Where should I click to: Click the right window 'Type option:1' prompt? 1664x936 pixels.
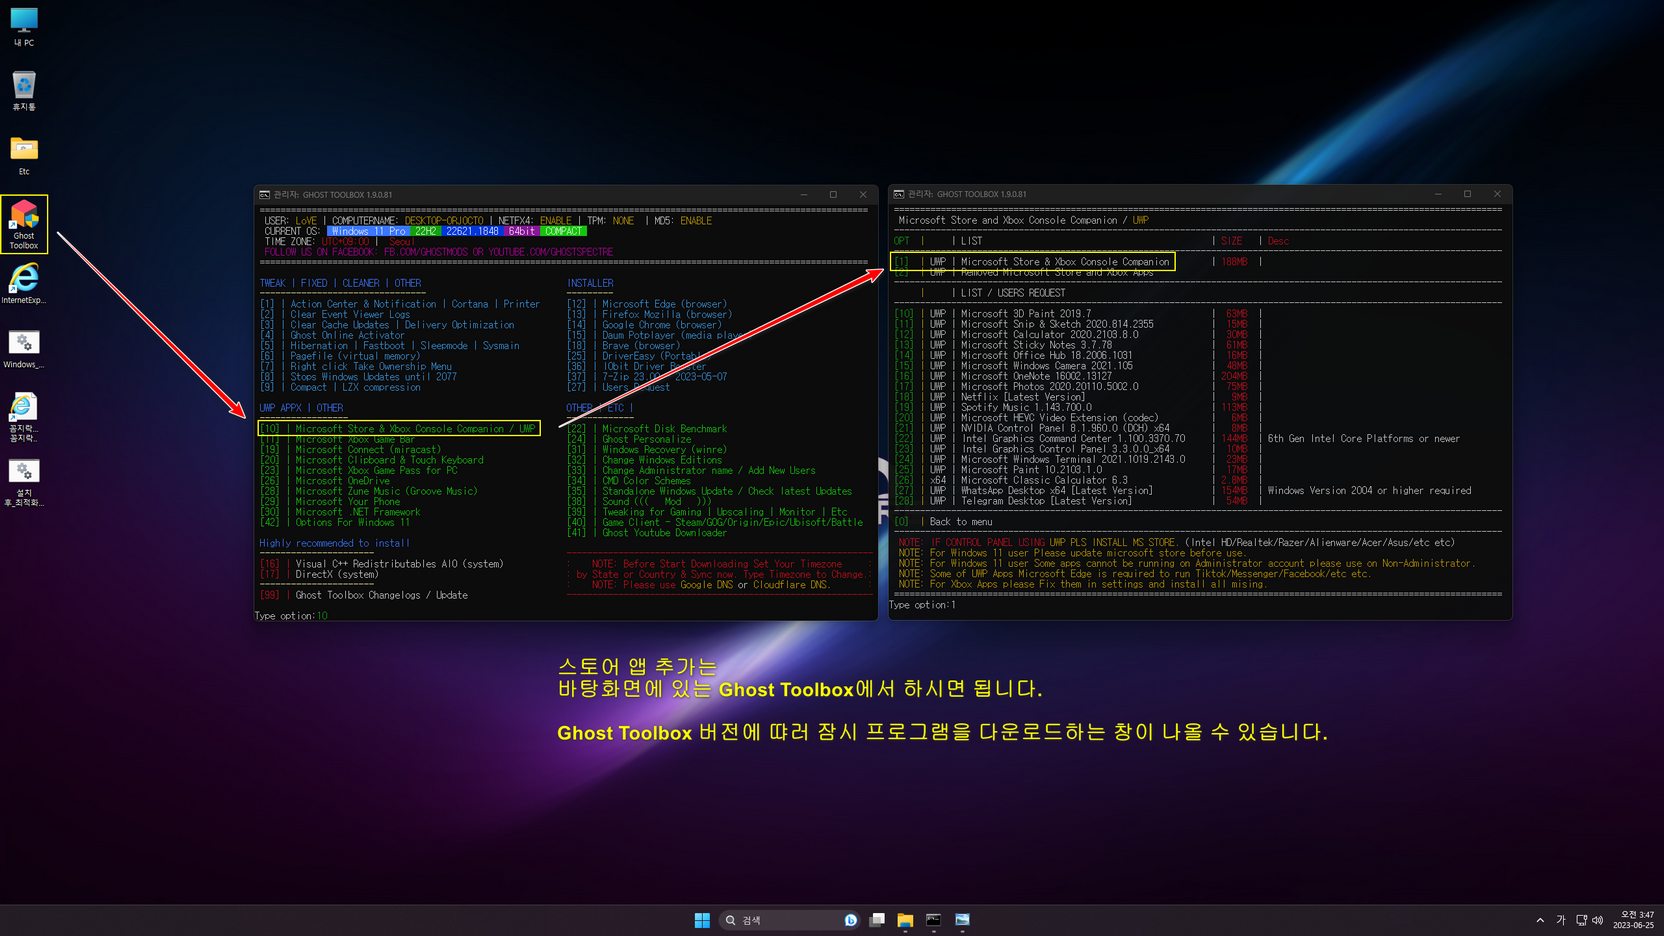[x=923, y=605]
